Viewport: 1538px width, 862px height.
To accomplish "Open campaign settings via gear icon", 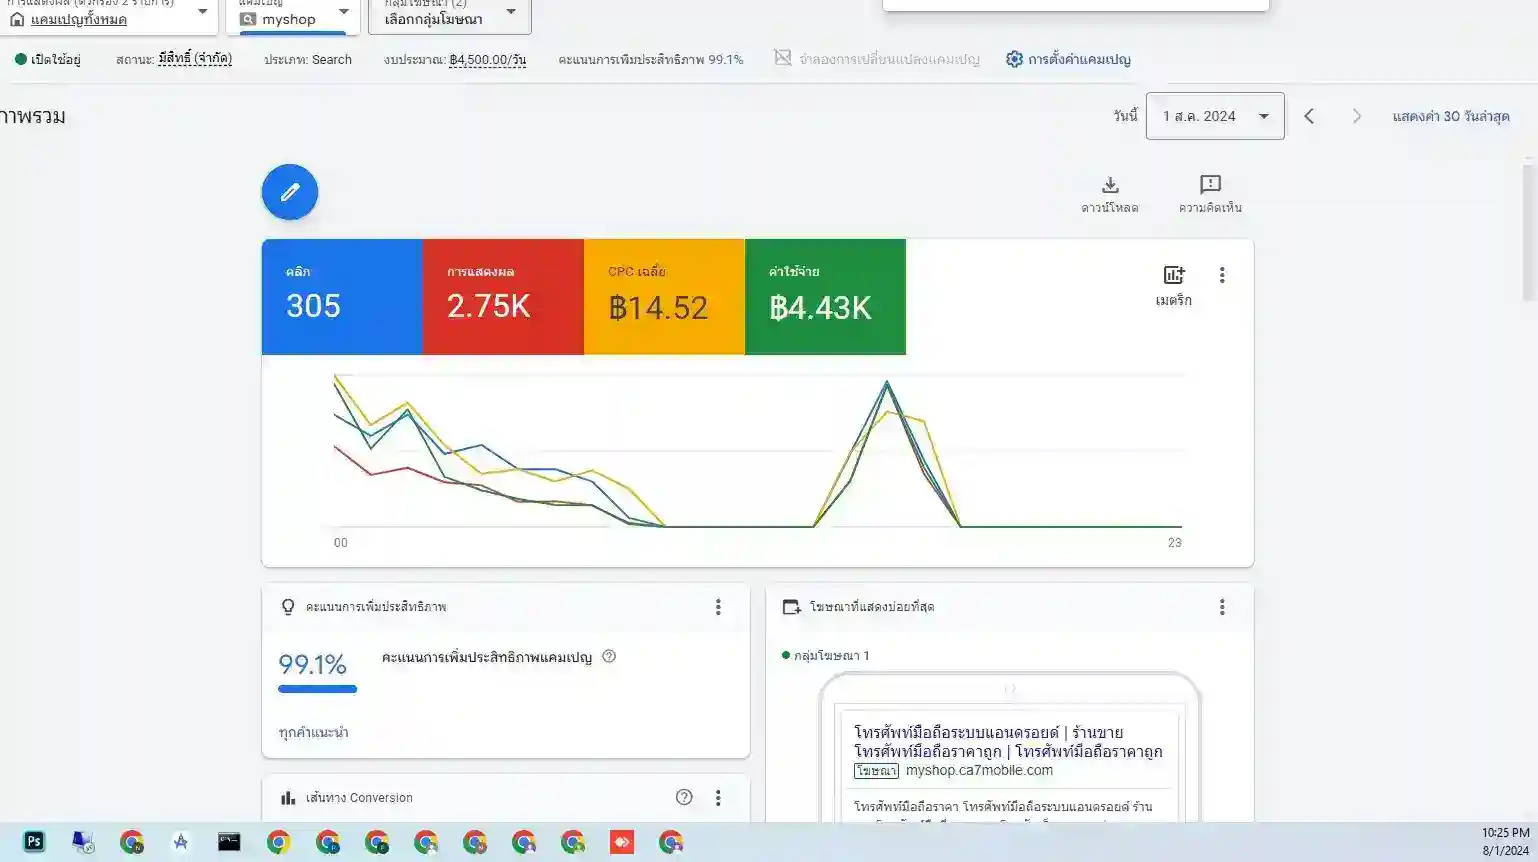I will click(x=1013, y=59).
